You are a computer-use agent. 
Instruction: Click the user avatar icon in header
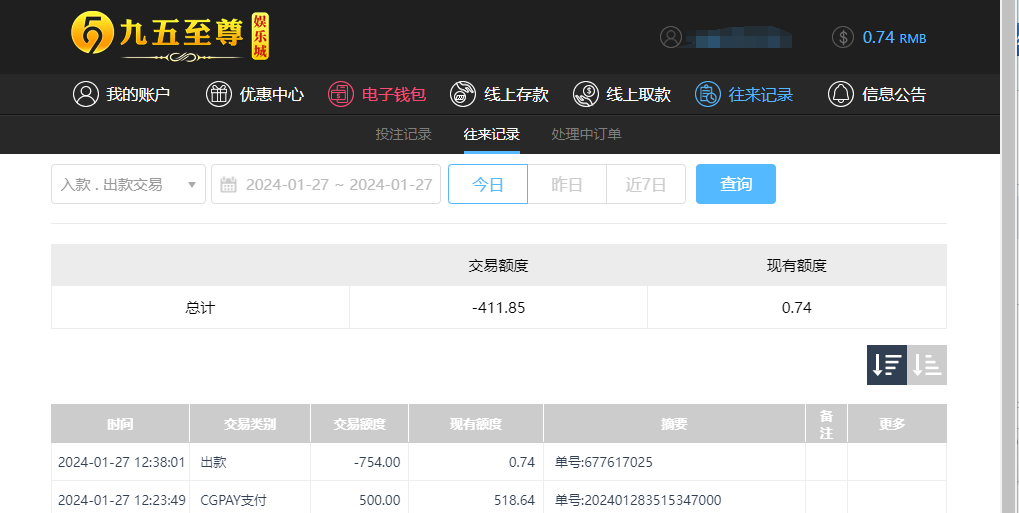pyautogui.click(x=671, y=37)
